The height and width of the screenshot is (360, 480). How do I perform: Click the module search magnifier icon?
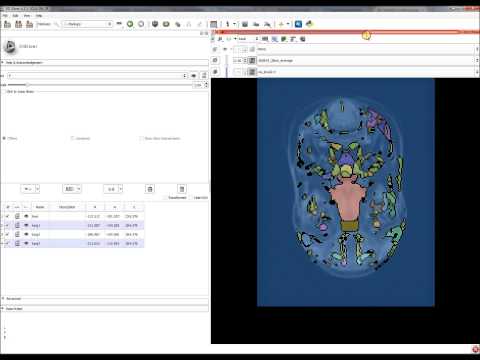[x=56, y=24]
